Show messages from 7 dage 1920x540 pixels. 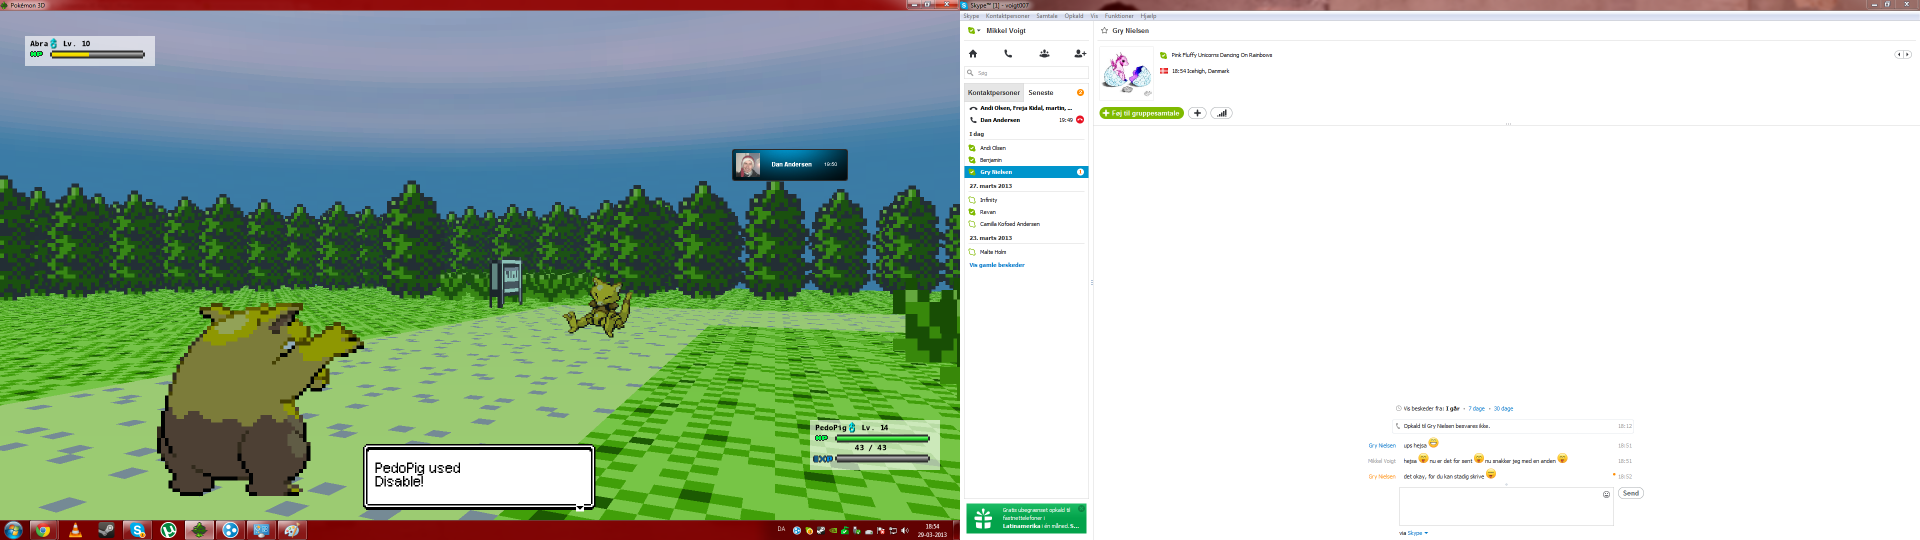pyautogui.click(x=1476, y=409)
